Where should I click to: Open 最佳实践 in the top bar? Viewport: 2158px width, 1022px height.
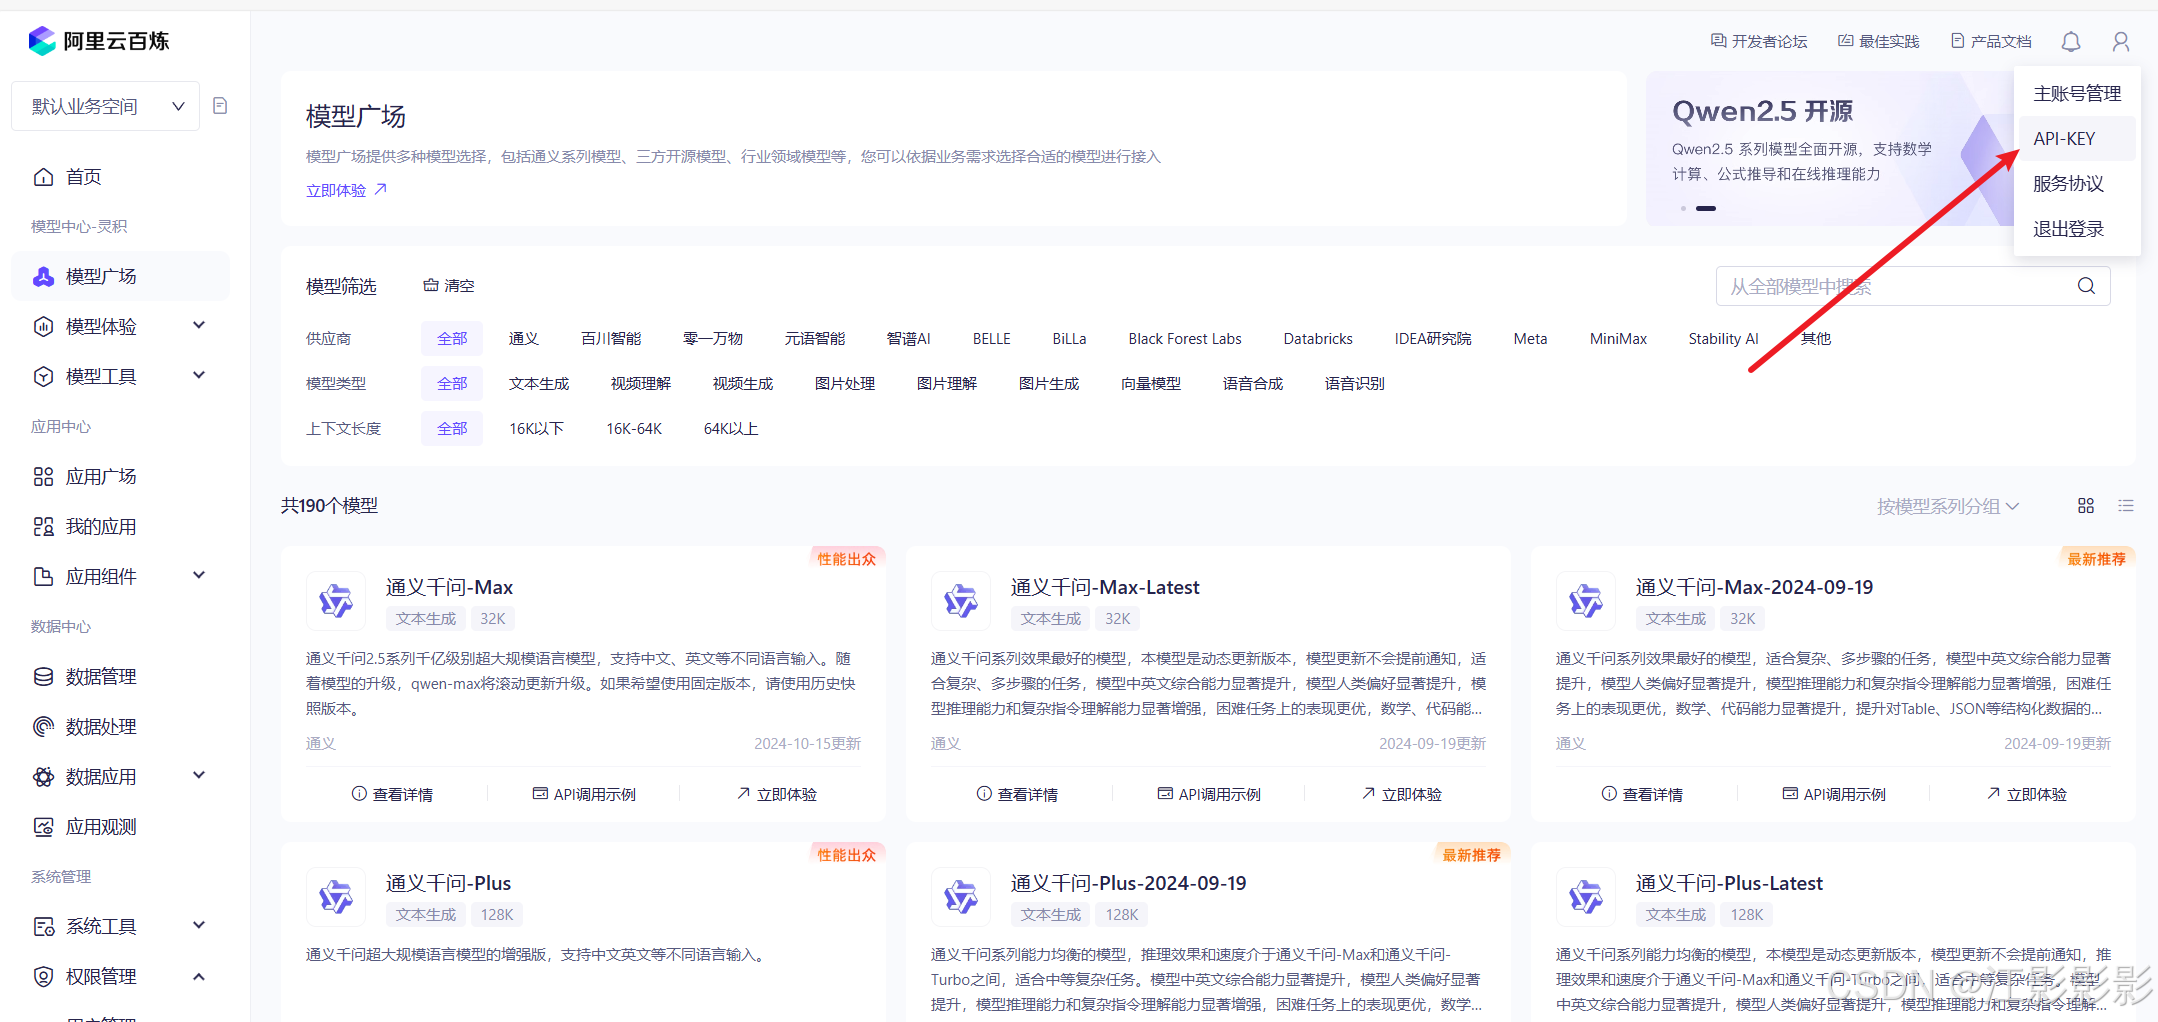1879,41
